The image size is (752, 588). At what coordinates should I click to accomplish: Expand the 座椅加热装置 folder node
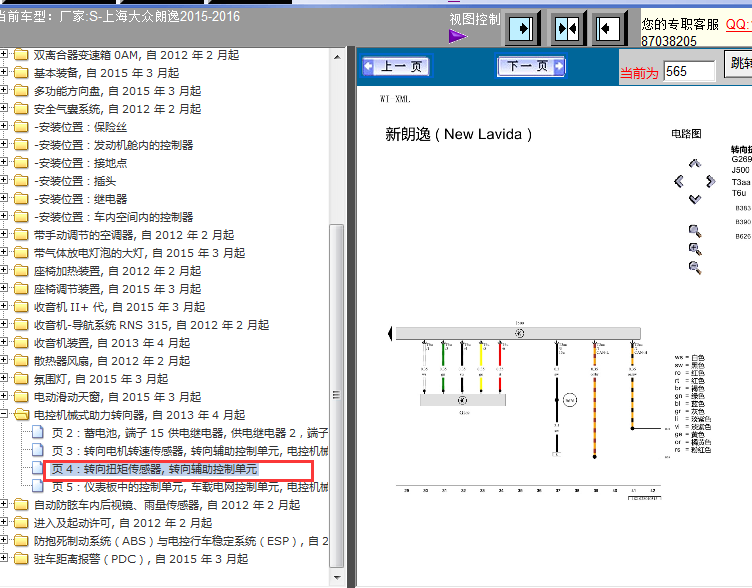4,270
